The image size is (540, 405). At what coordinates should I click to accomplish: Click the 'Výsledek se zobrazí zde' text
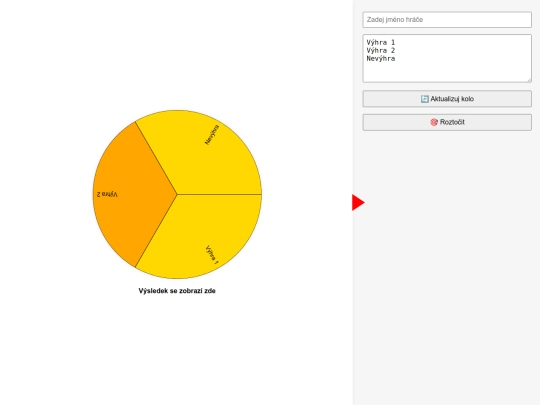coord(177,291)
